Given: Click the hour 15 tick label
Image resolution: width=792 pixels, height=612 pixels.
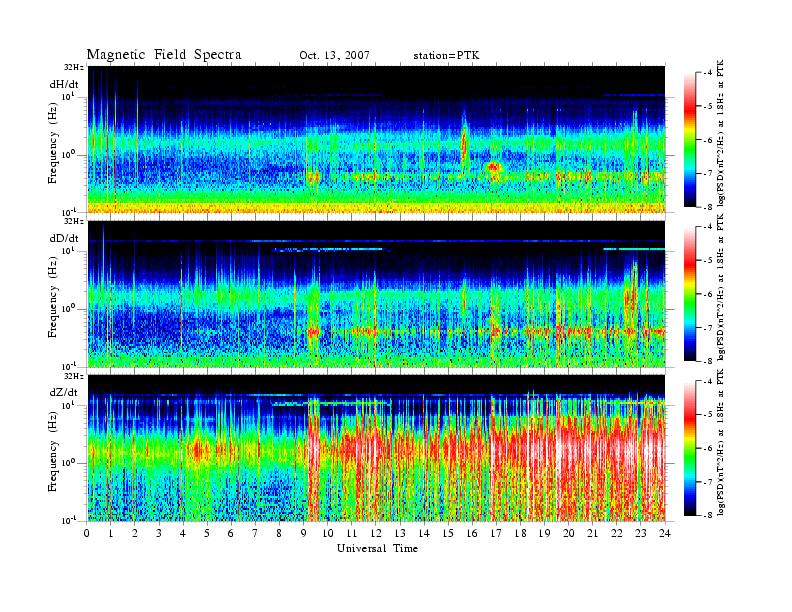Looking at the screenshot, I should [448, 533].
